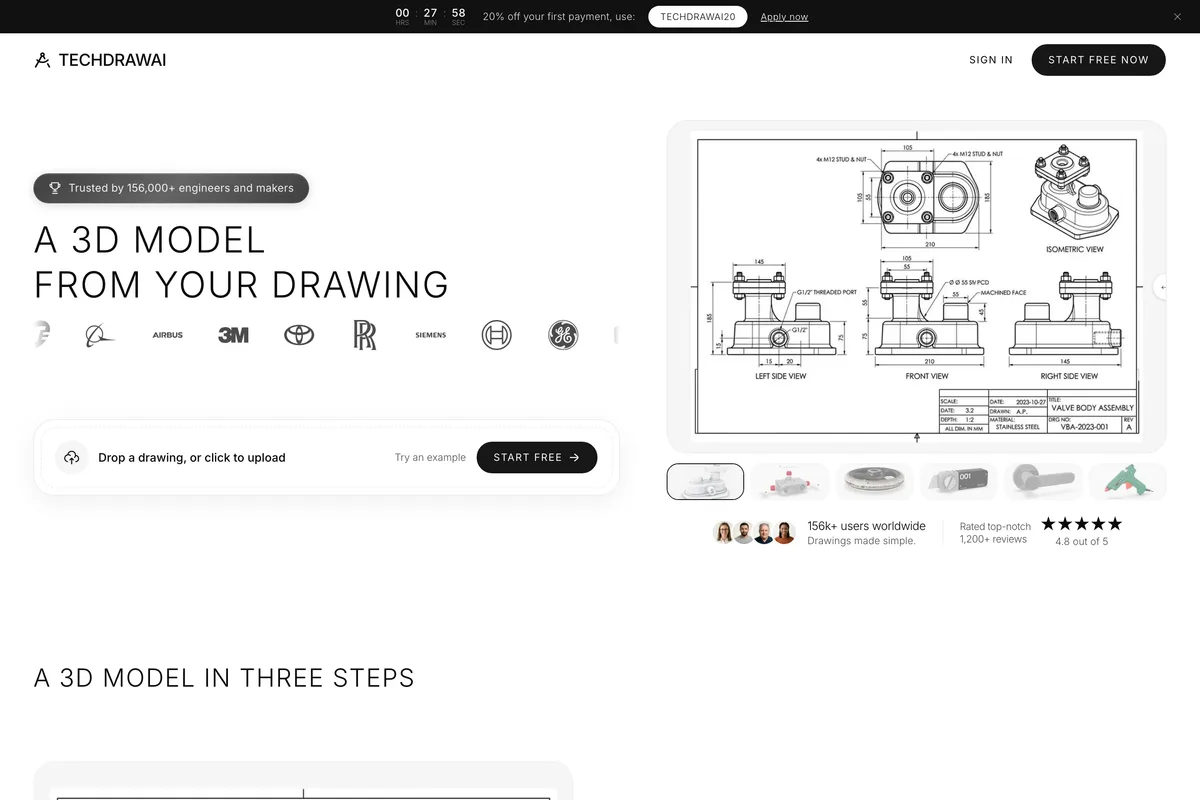Click the START FREE arrow button
1200x800 pixels.
click(537, 457)
